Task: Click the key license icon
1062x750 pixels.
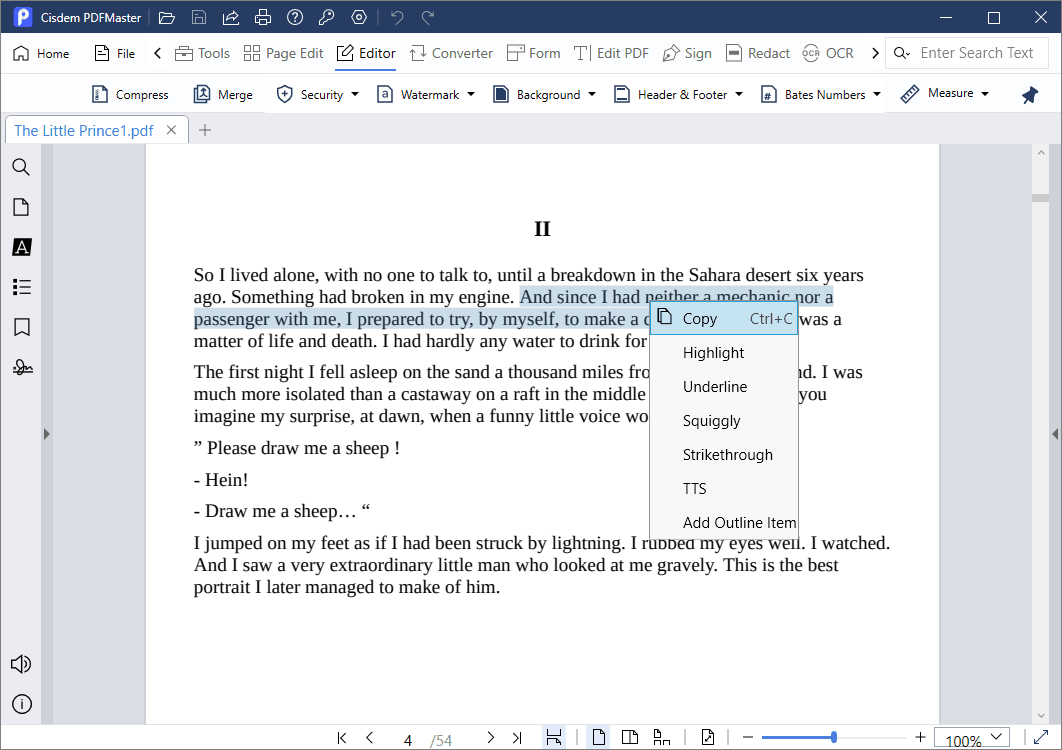Action: click(x=326, y=18)
